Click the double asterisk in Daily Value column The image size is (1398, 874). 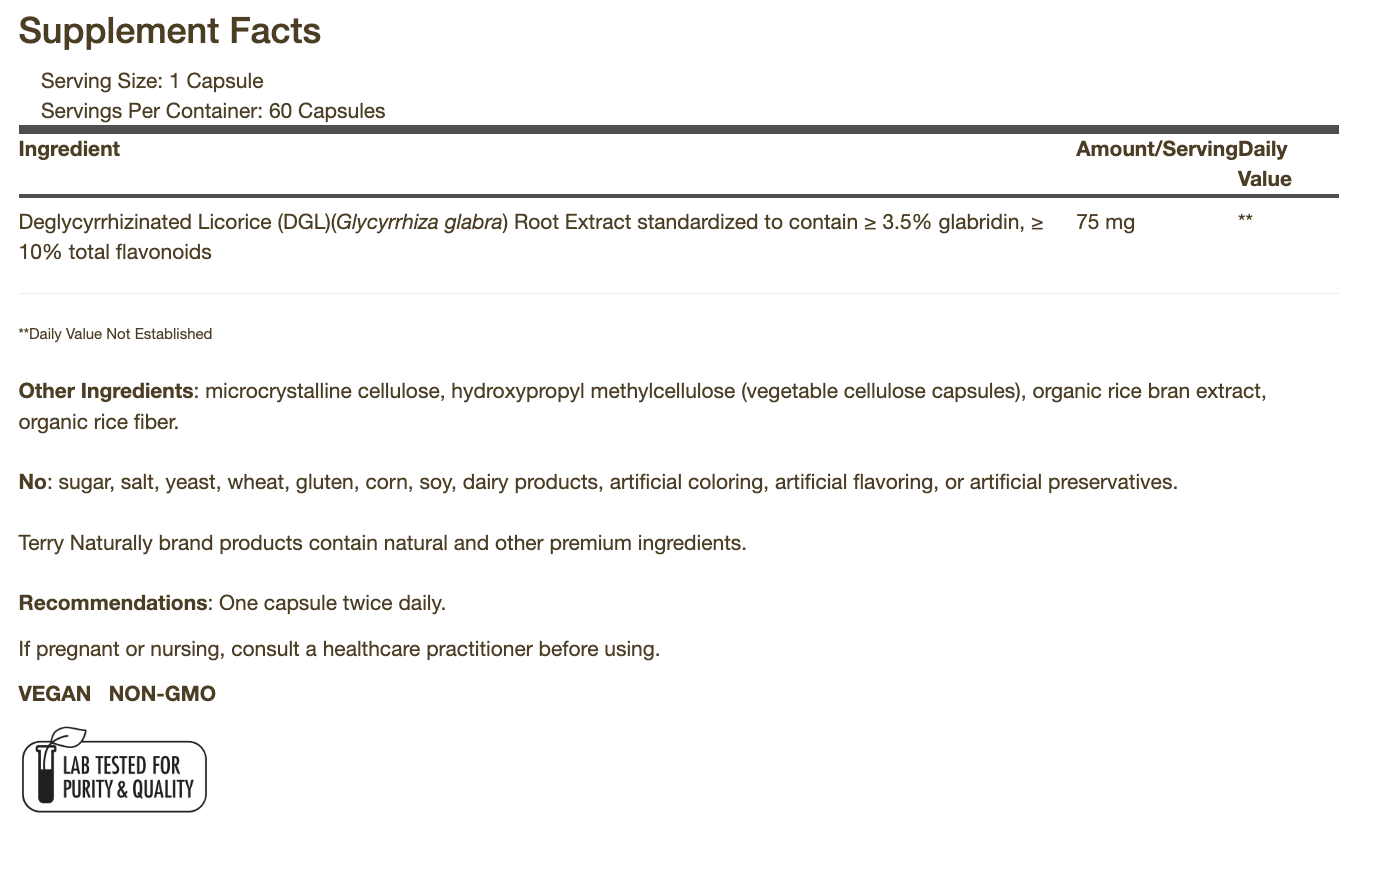1245,219
